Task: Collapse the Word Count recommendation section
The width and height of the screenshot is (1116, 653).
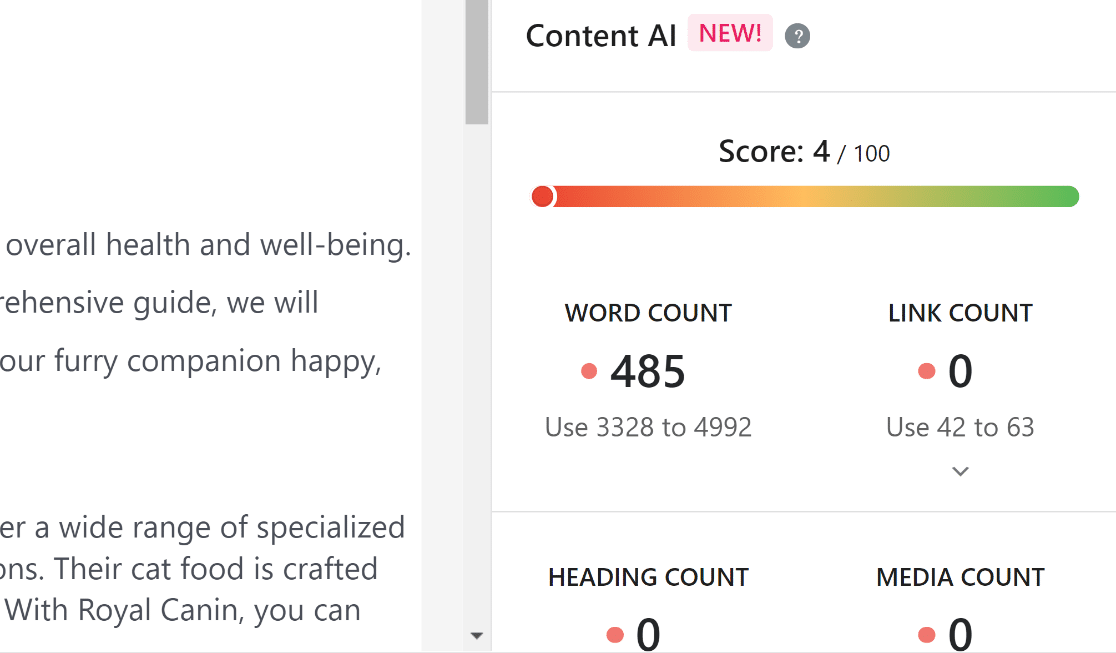Action: coord(960,470)
